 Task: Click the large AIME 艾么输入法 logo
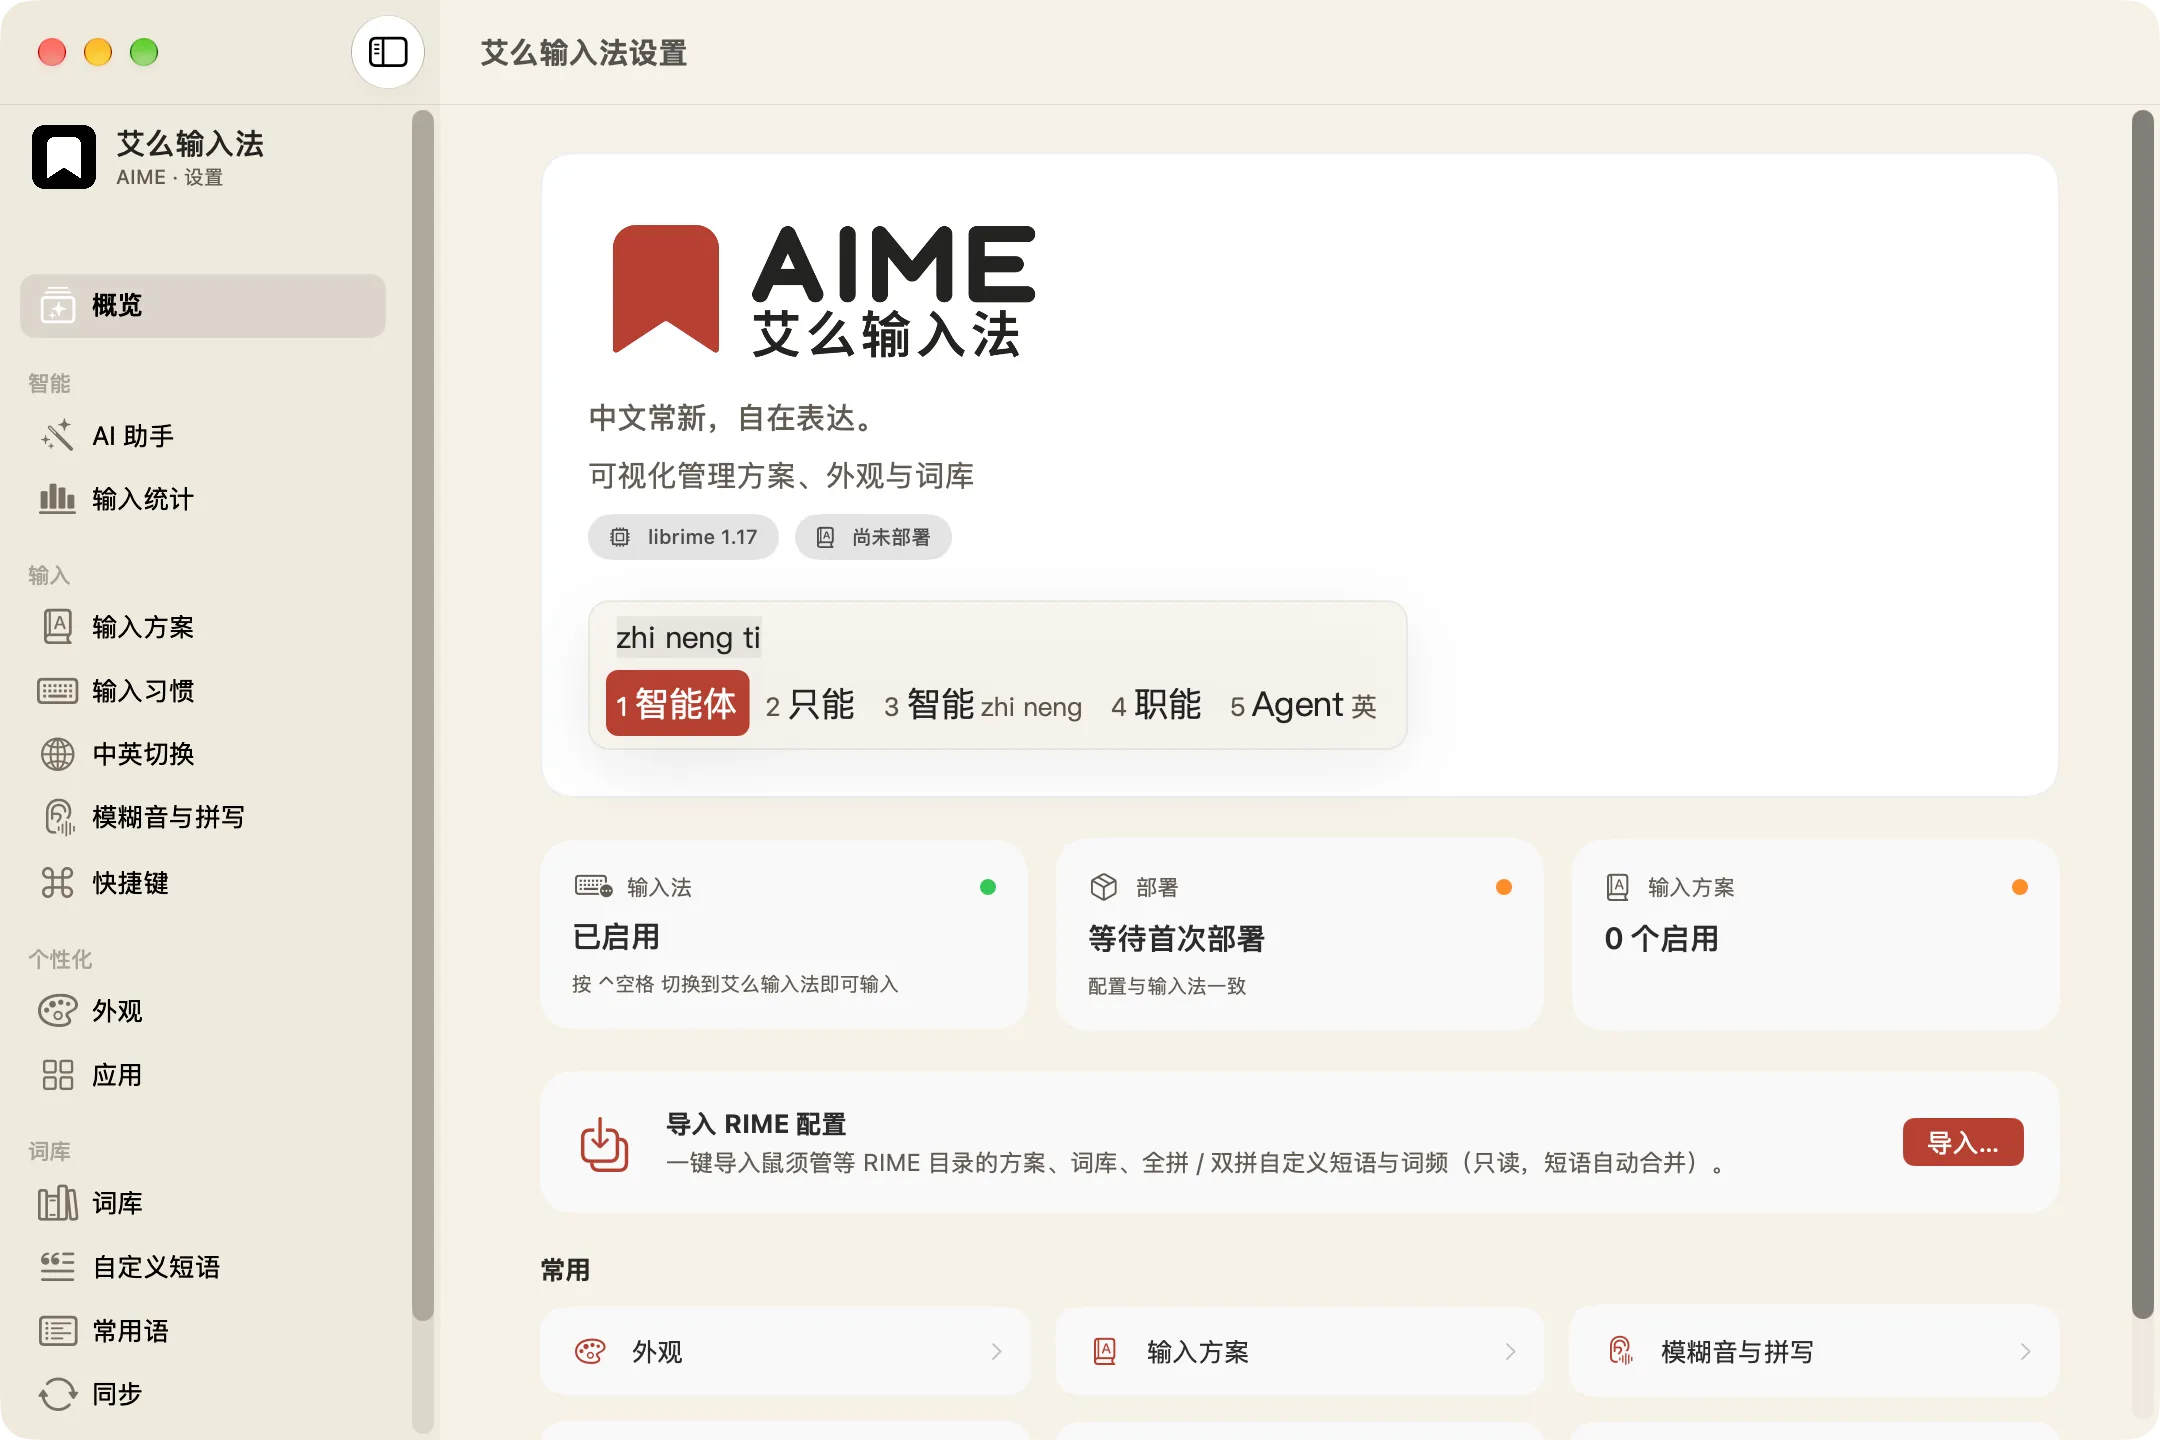tap(824, 290)
